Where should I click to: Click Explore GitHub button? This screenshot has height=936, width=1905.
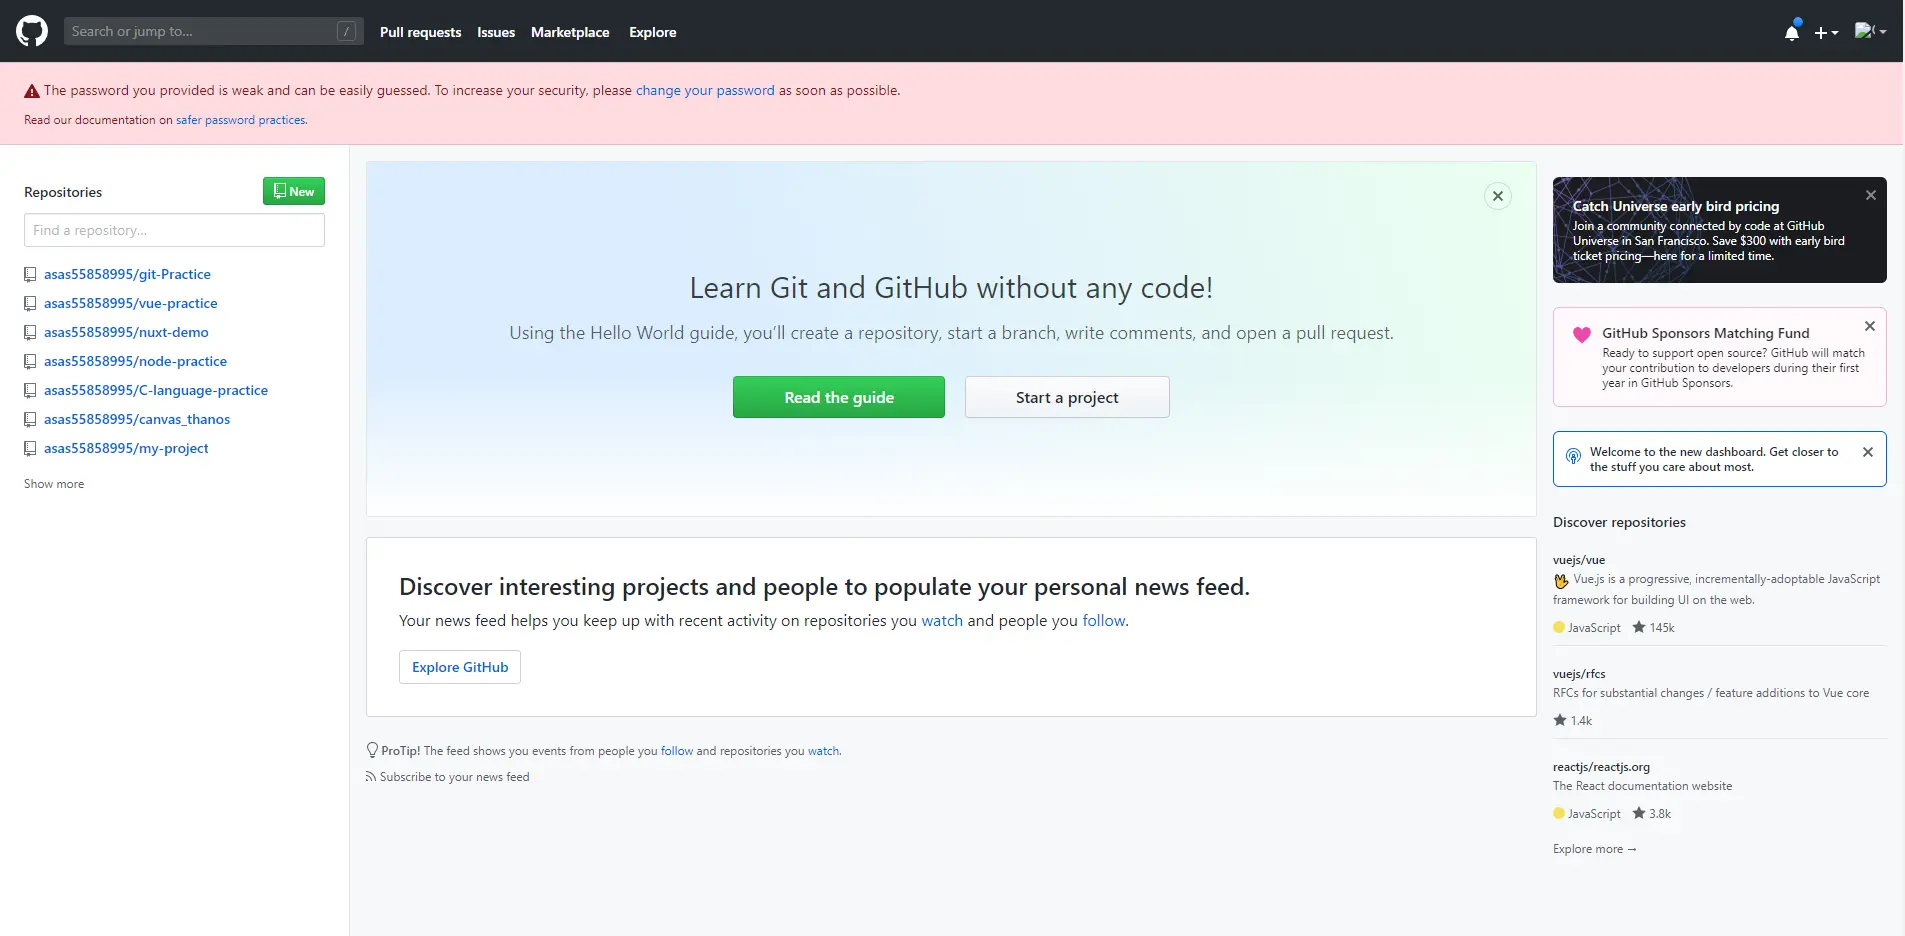click(x=460, y=667)
